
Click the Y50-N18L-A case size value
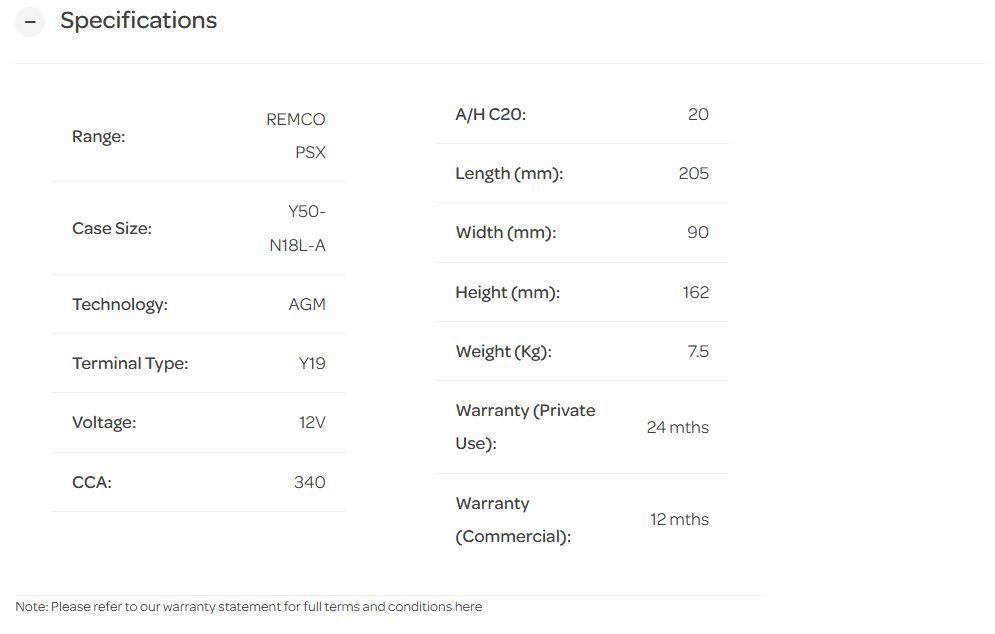298,228
